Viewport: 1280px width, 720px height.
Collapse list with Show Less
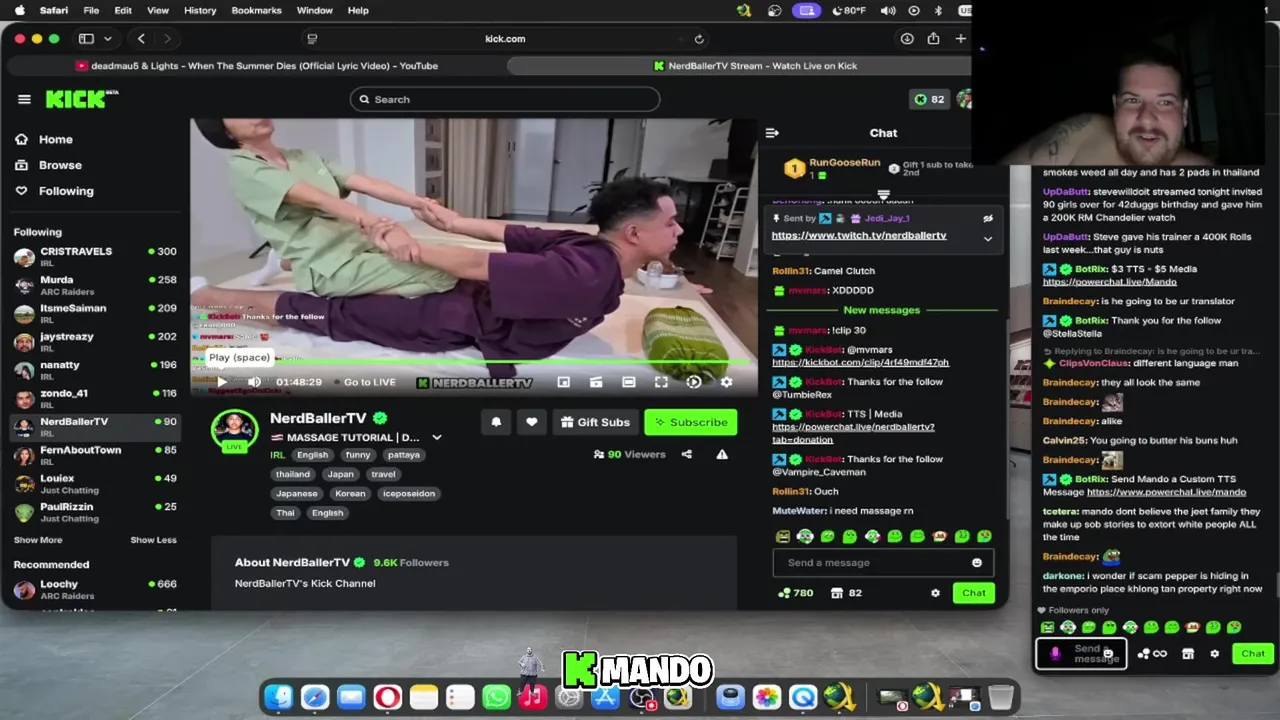[x=153, y=540]
